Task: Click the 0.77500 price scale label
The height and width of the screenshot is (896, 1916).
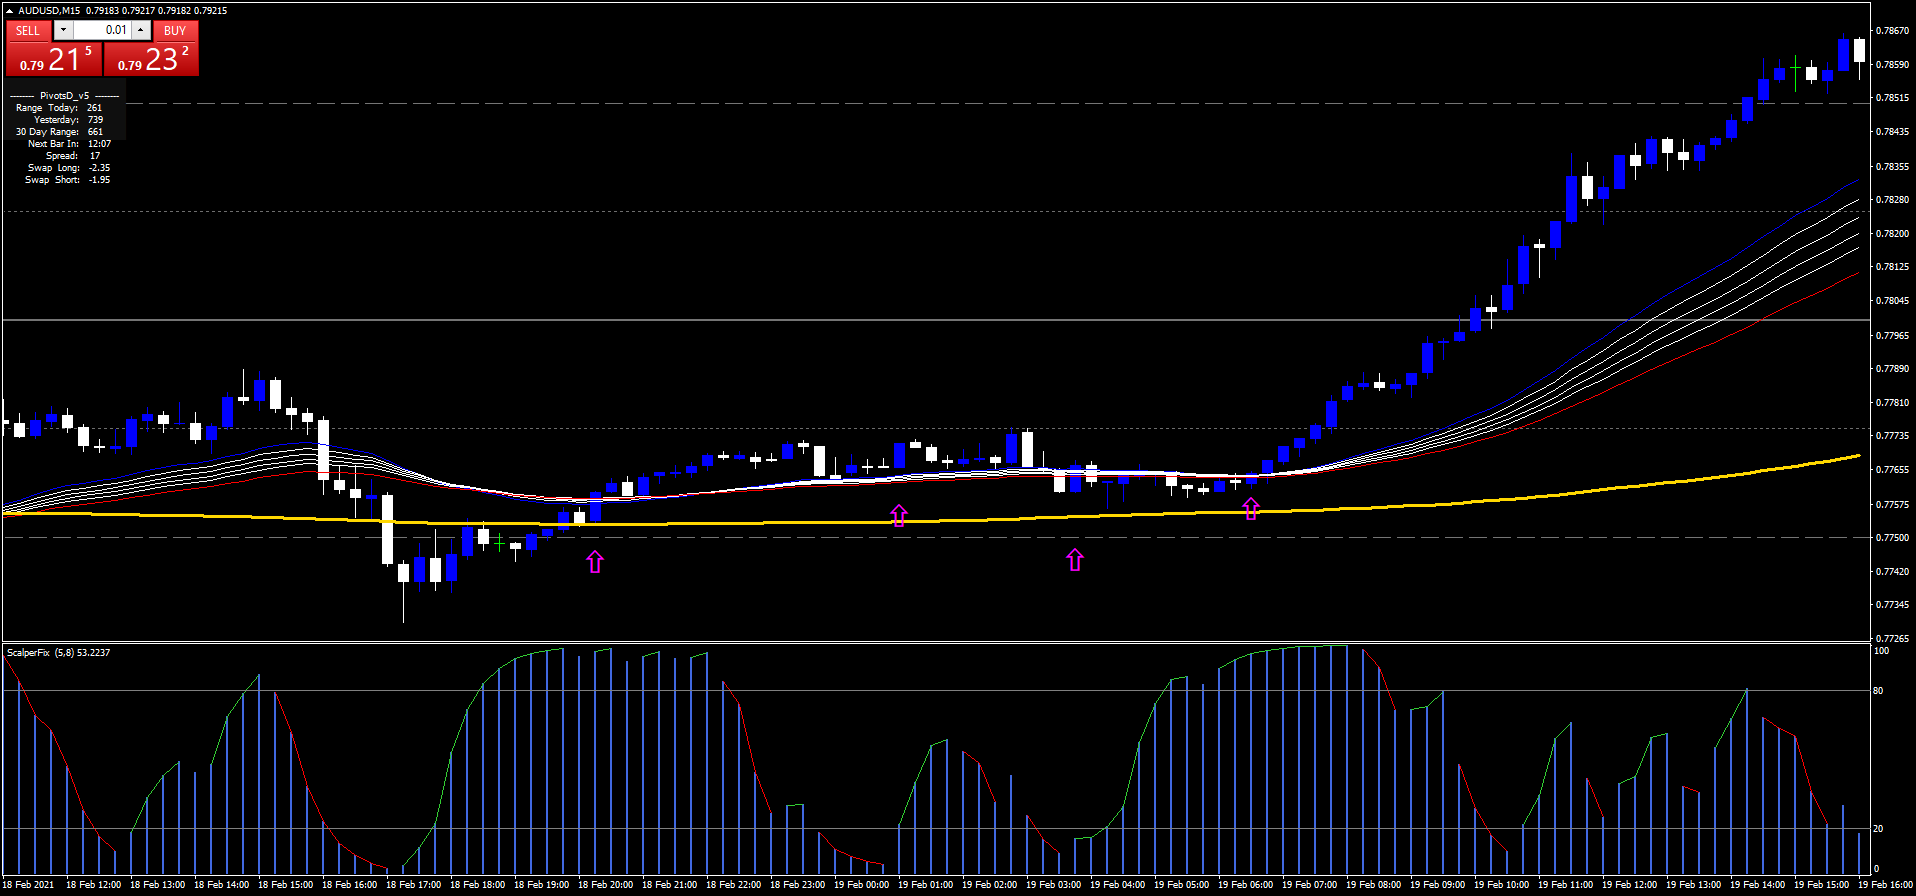Action: coord(1892,538)
